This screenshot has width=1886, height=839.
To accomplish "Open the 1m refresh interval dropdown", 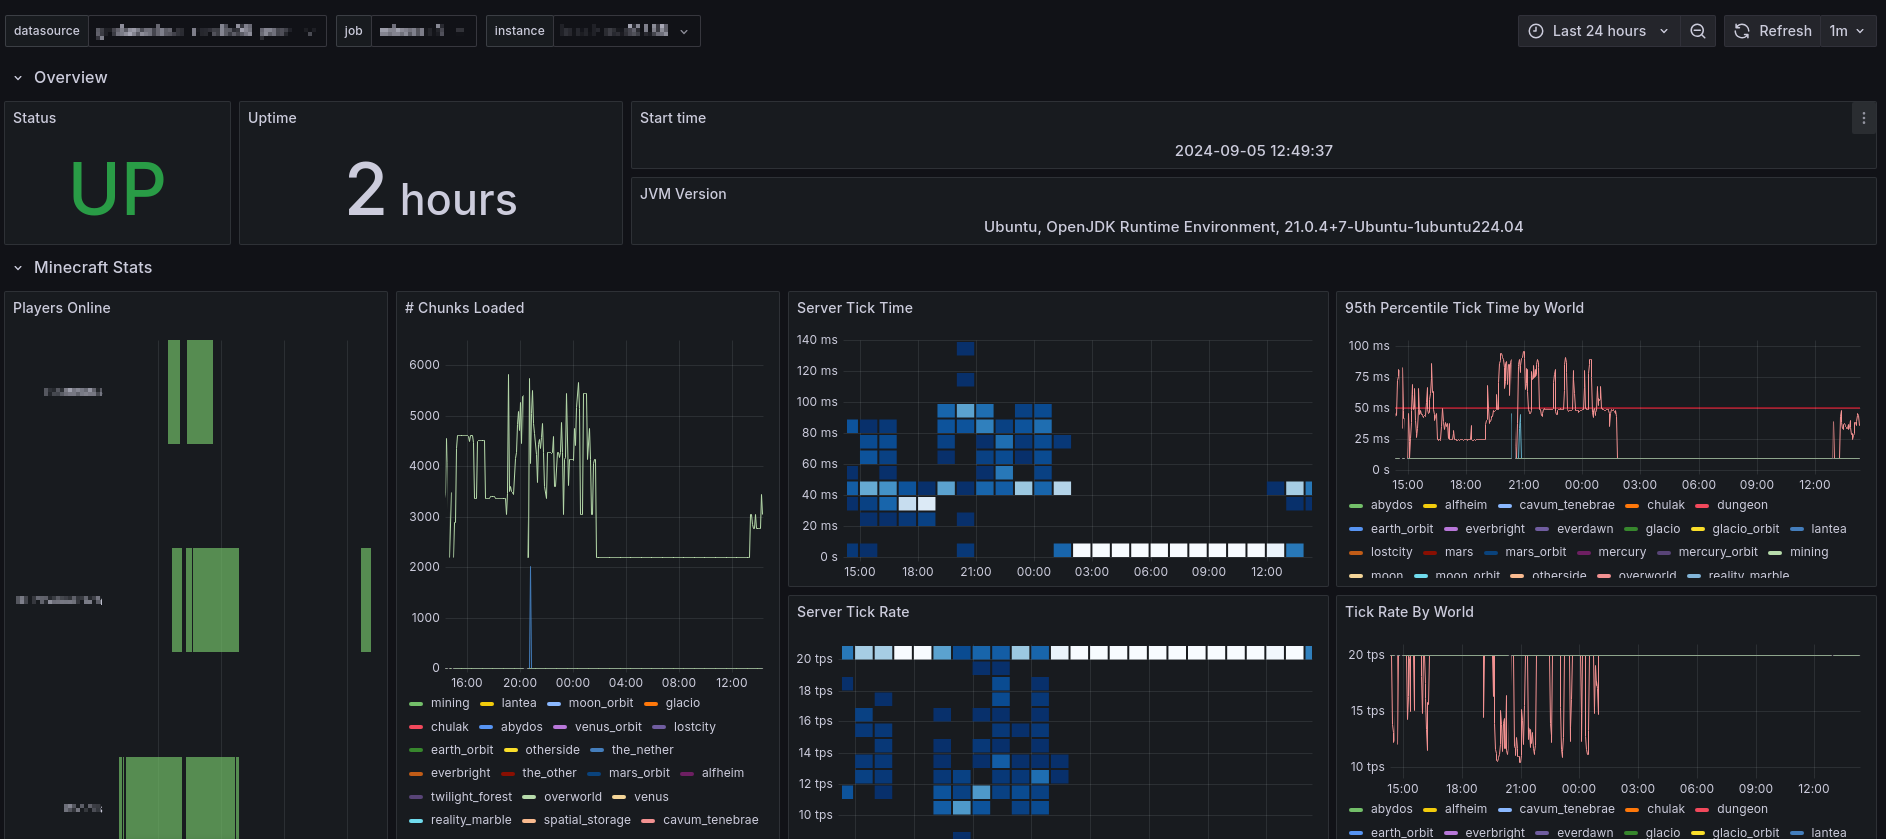I will point(1848,31).
